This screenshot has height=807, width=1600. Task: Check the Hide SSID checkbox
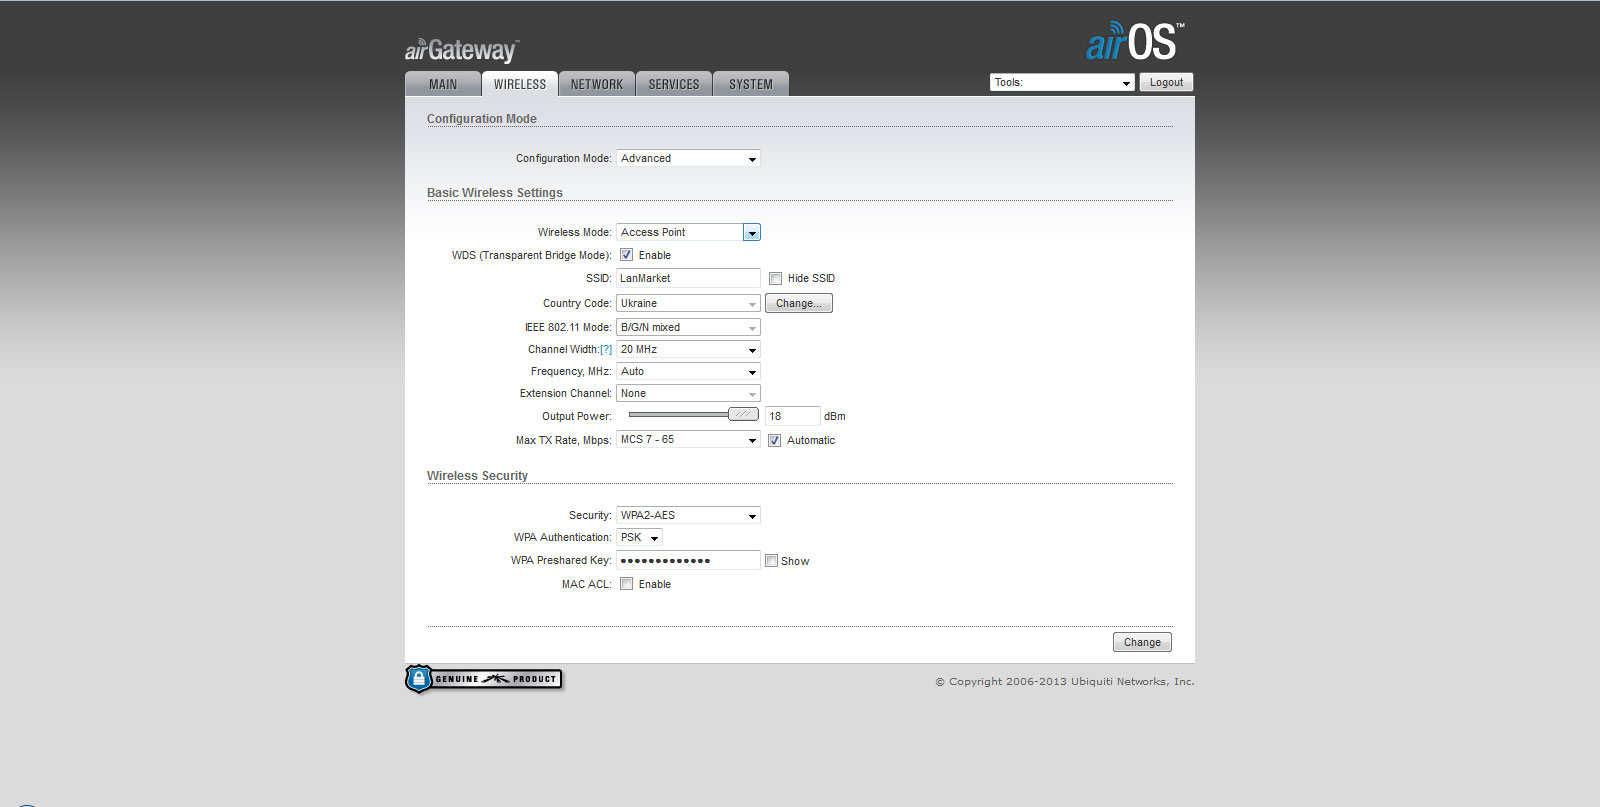coord(775,278)
